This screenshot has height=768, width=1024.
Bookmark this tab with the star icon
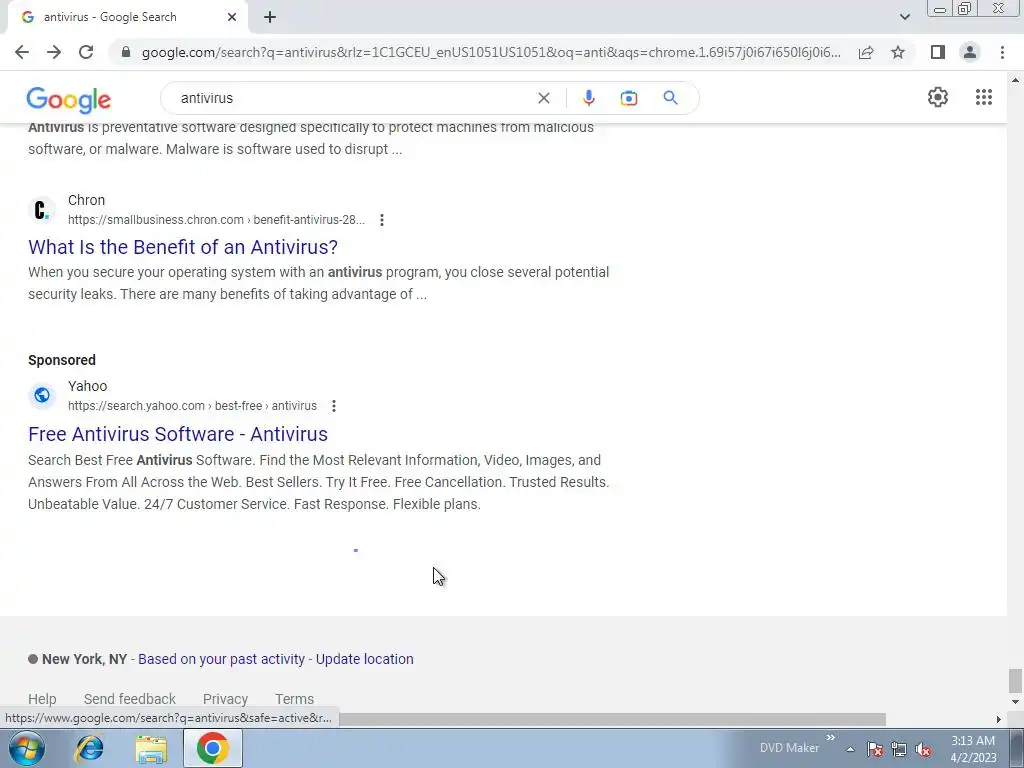(898, 52)
